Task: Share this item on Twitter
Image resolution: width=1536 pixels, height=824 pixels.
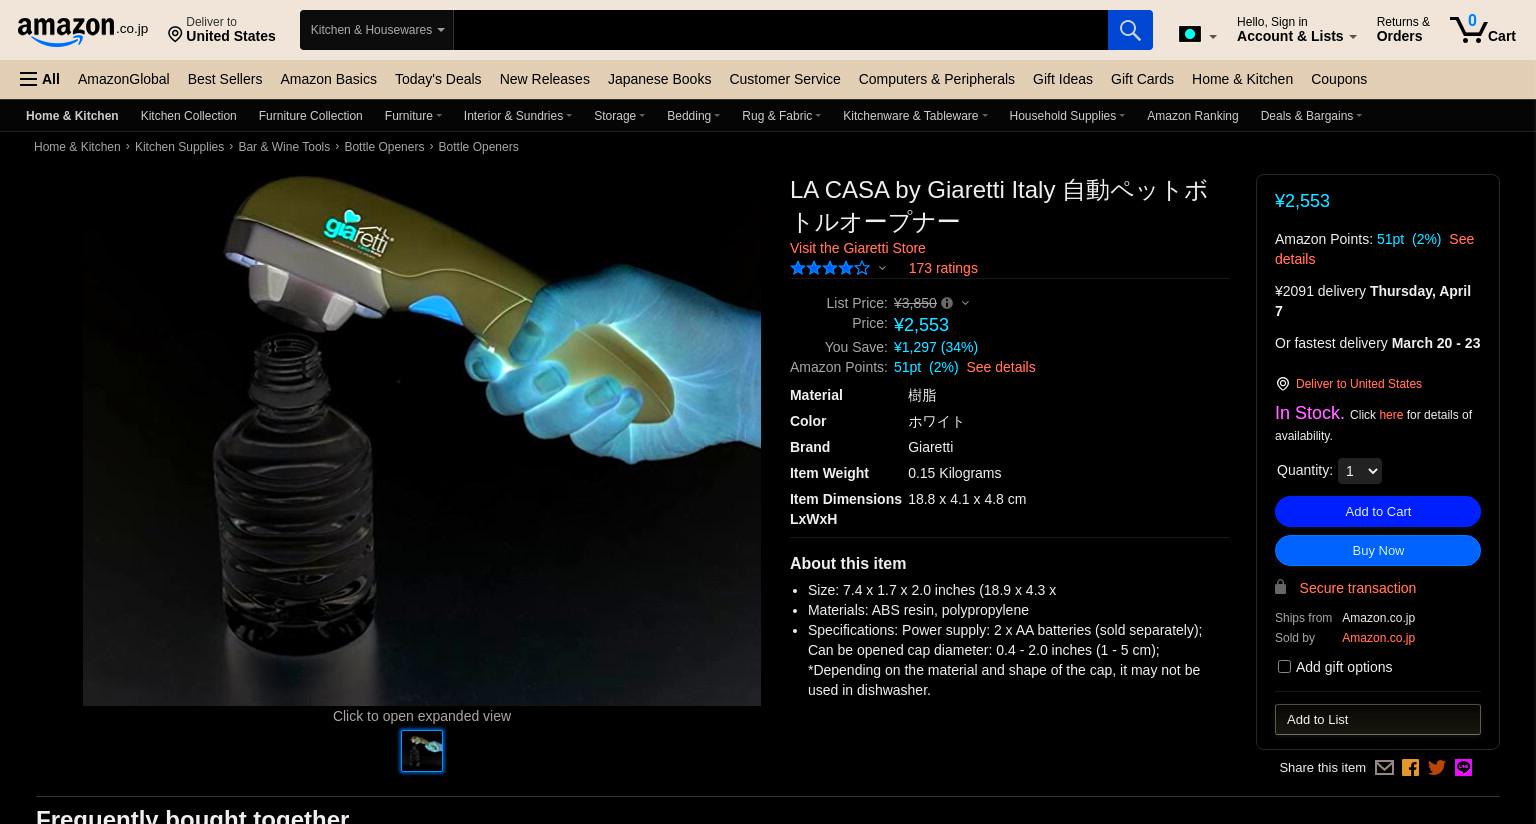Action: (1437, 768)
